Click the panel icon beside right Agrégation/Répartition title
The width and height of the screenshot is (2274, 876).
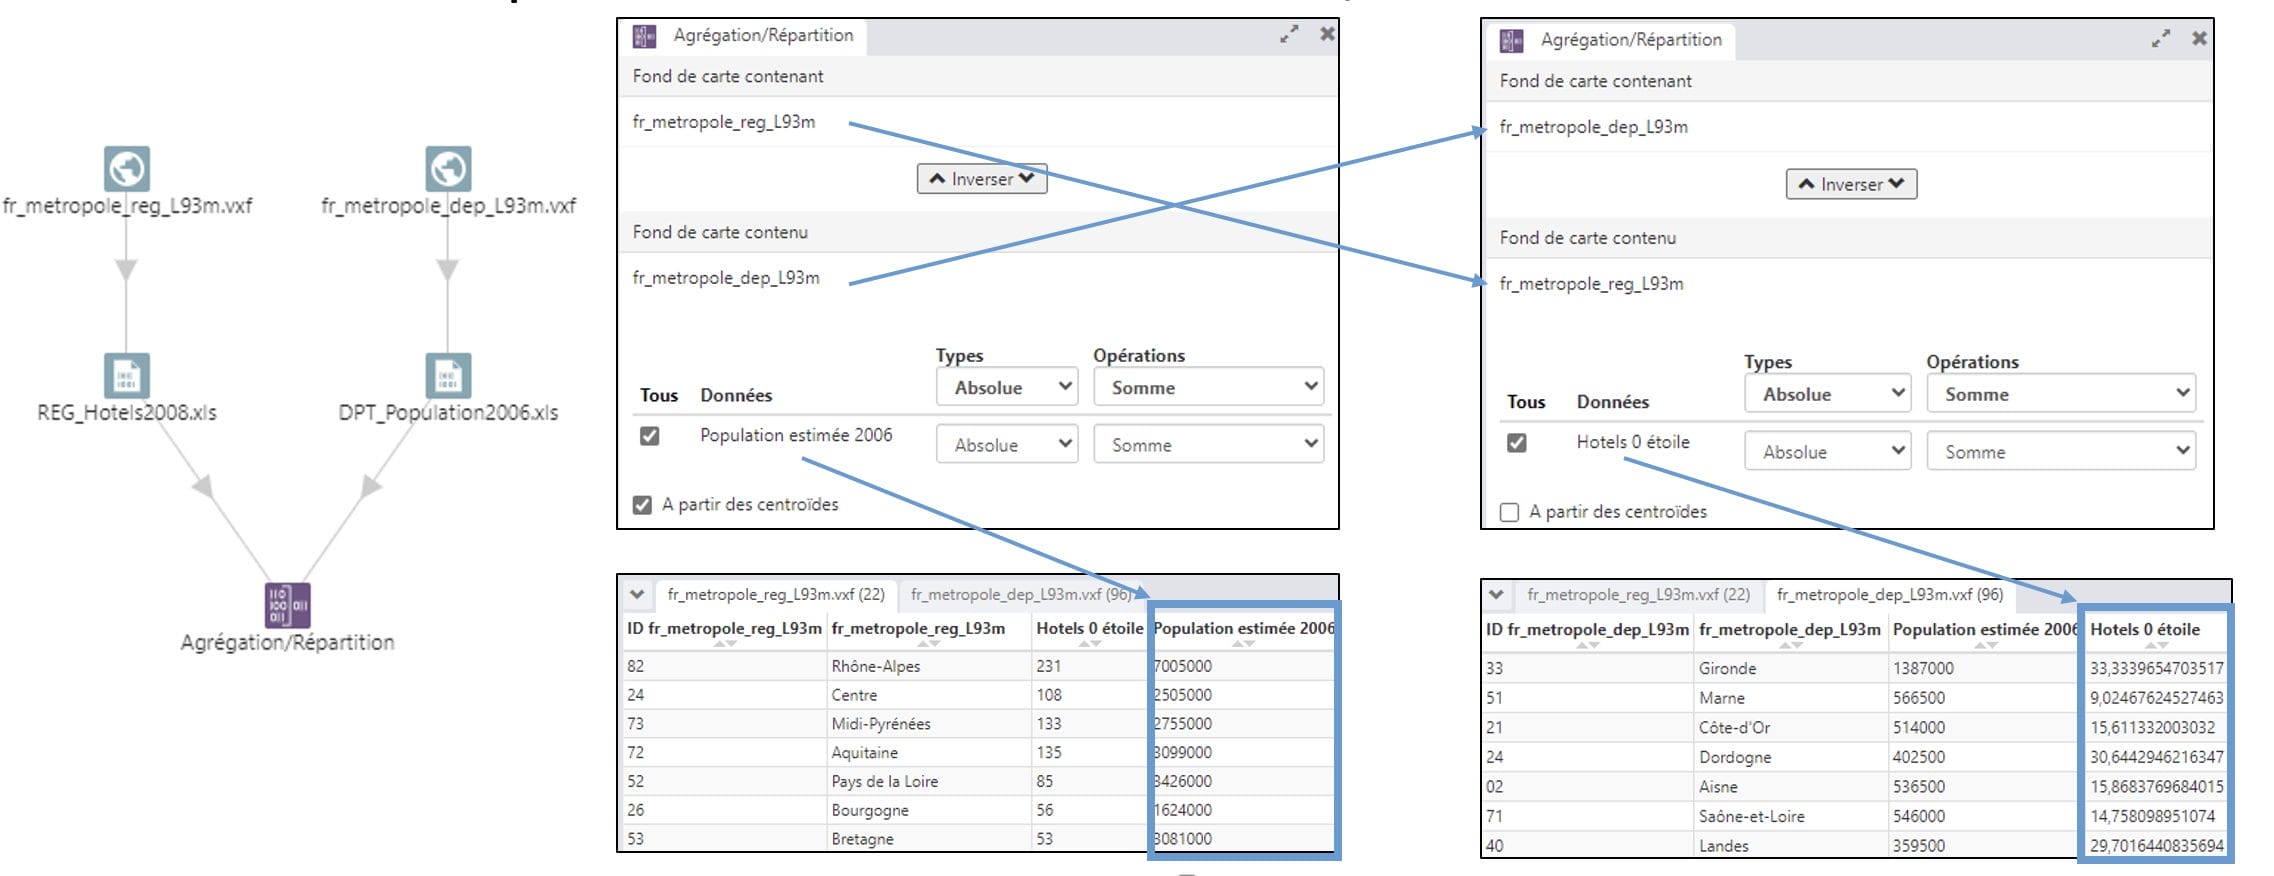[1511, 40]
